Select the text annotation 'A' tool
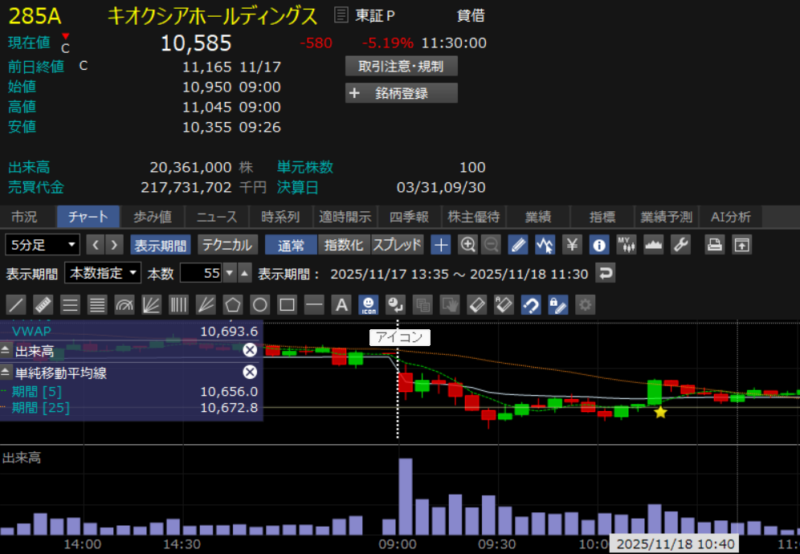Screen dimensions: 800x554 340,303
